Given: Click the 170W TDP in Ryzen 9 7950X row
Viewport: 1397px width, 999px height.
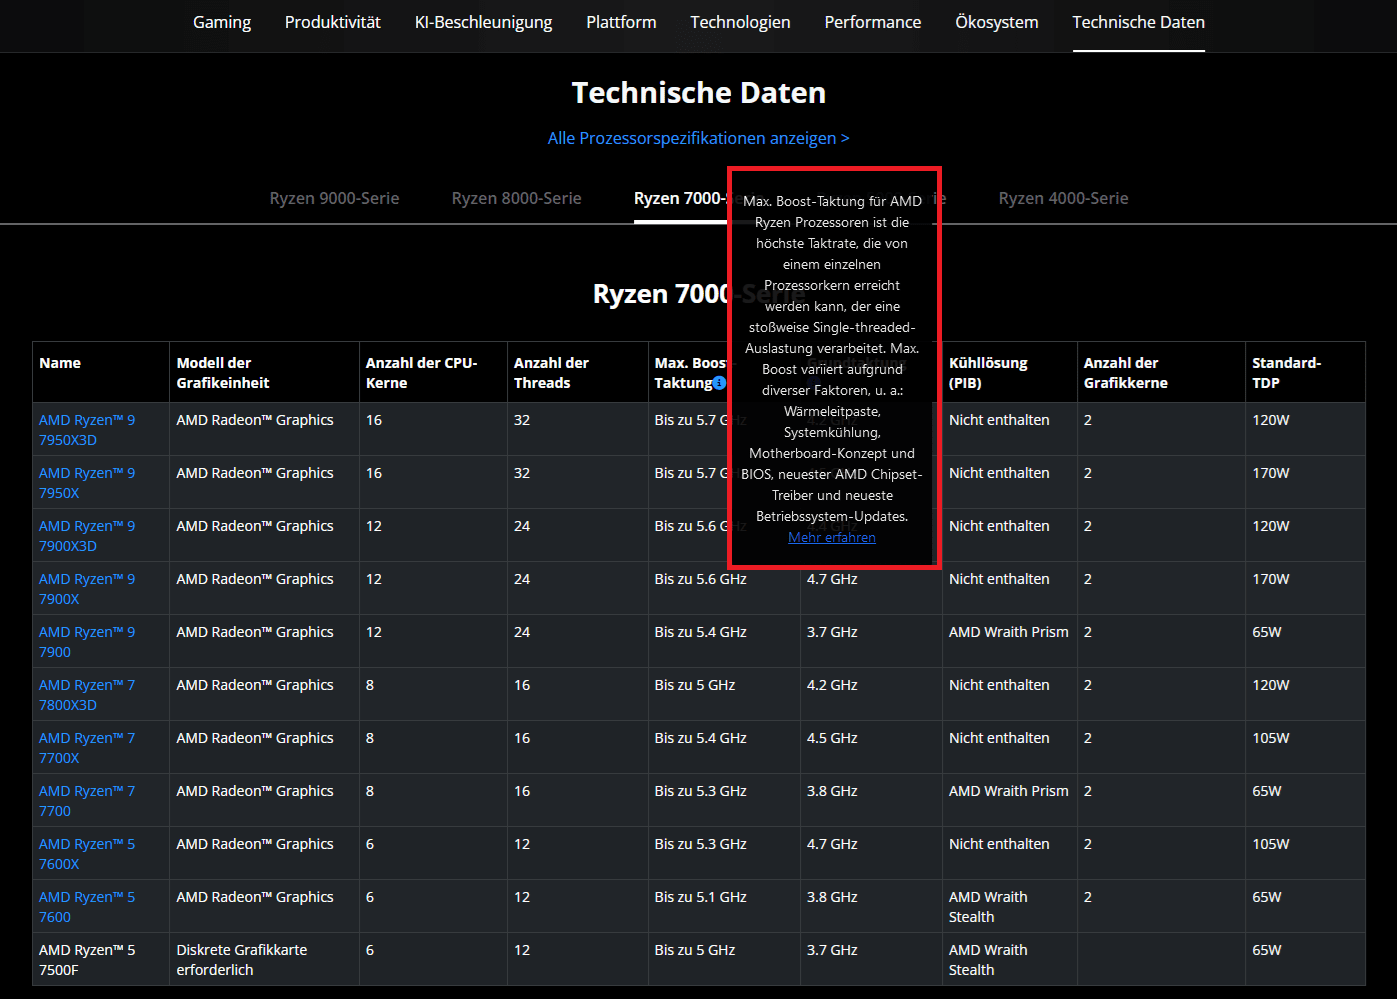Looking at the screenshot, I should point(1271,473).
